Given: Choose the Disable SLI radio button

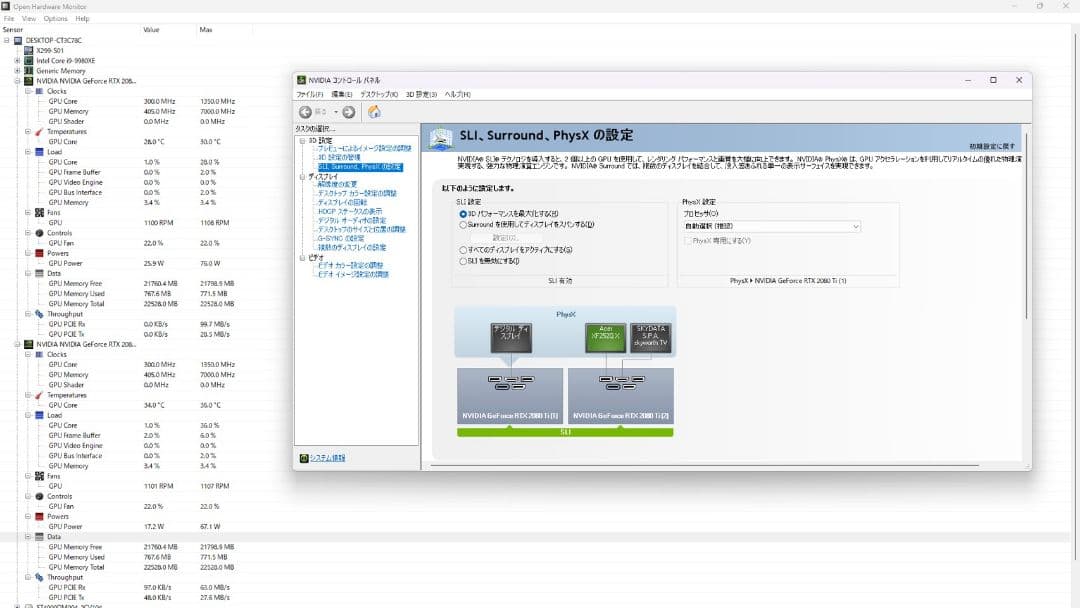Looking at the screenshot, I should click(463, 261).
